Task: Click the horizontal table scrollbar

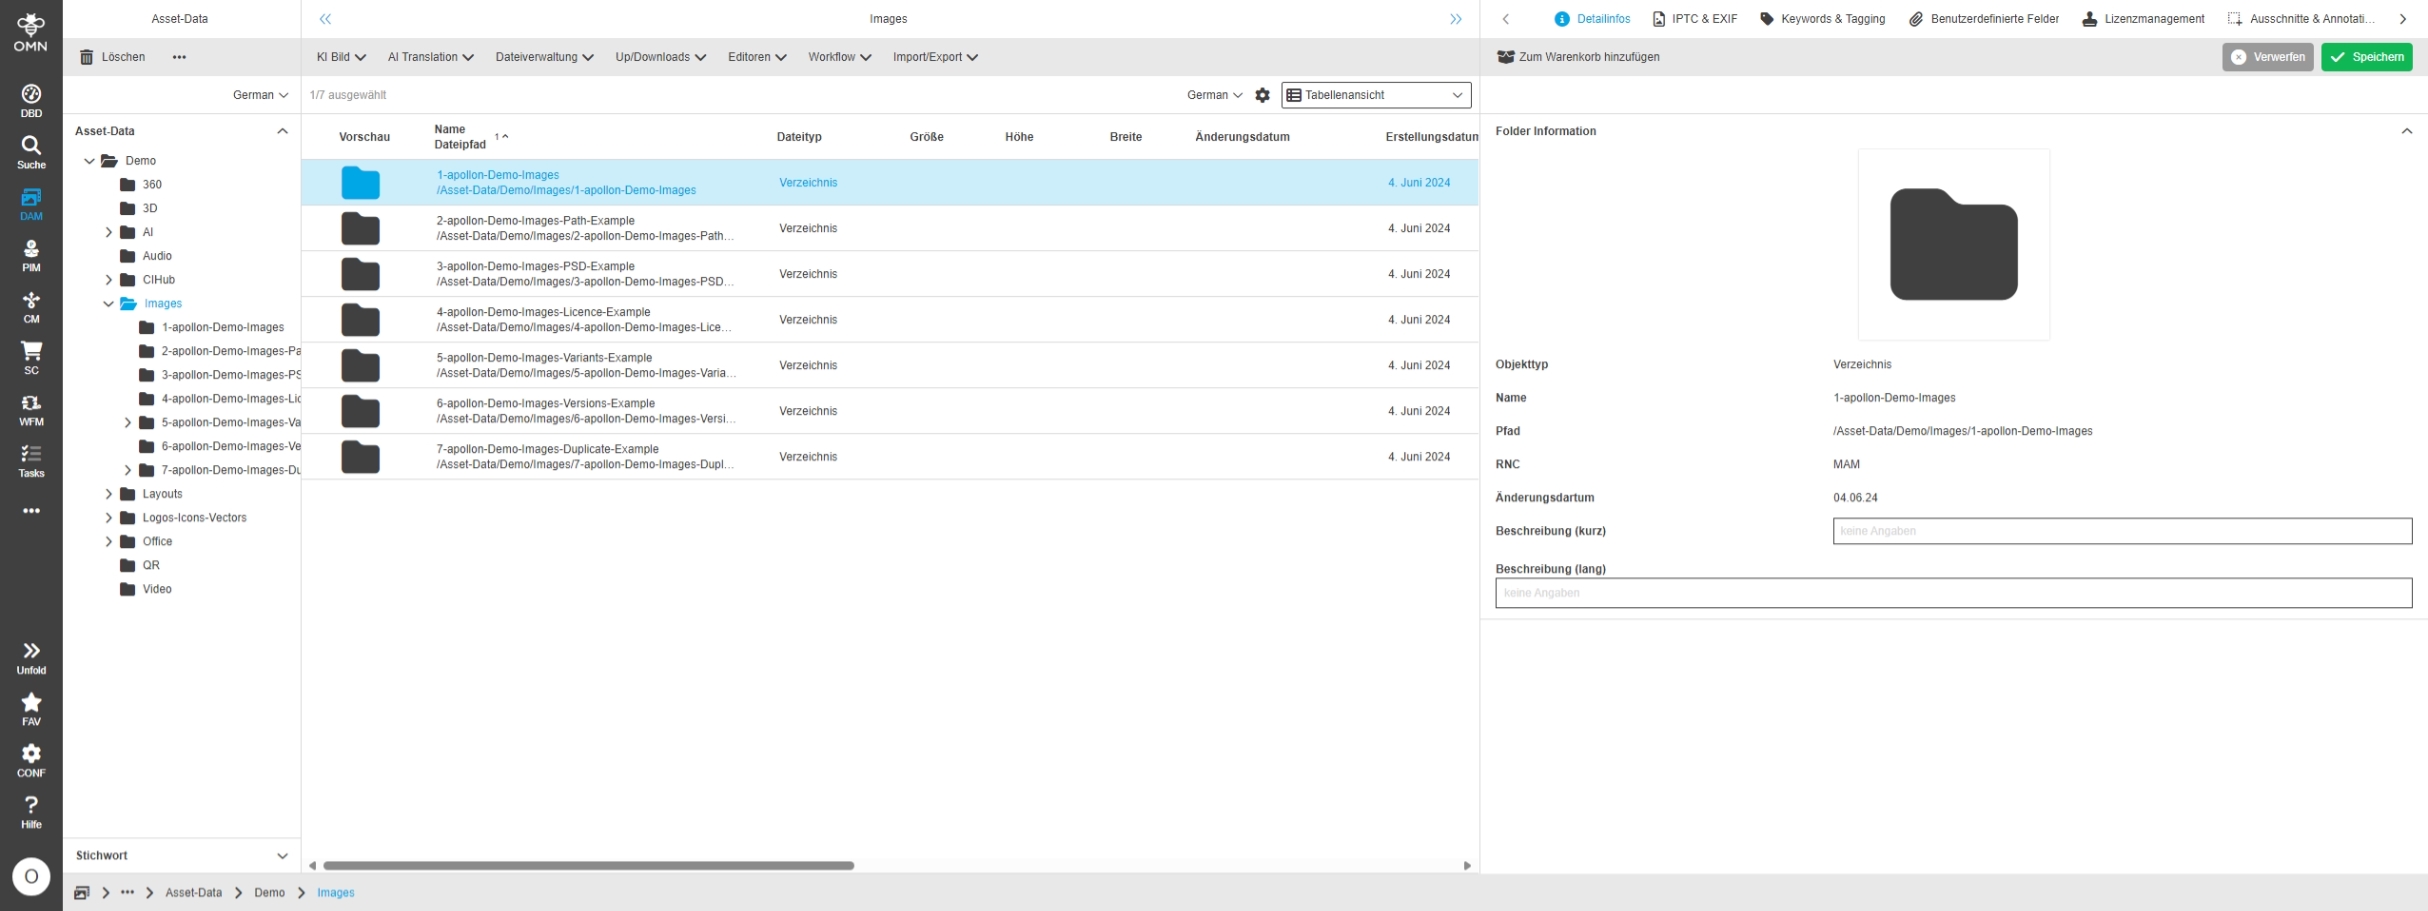Action: coord(588,866)
